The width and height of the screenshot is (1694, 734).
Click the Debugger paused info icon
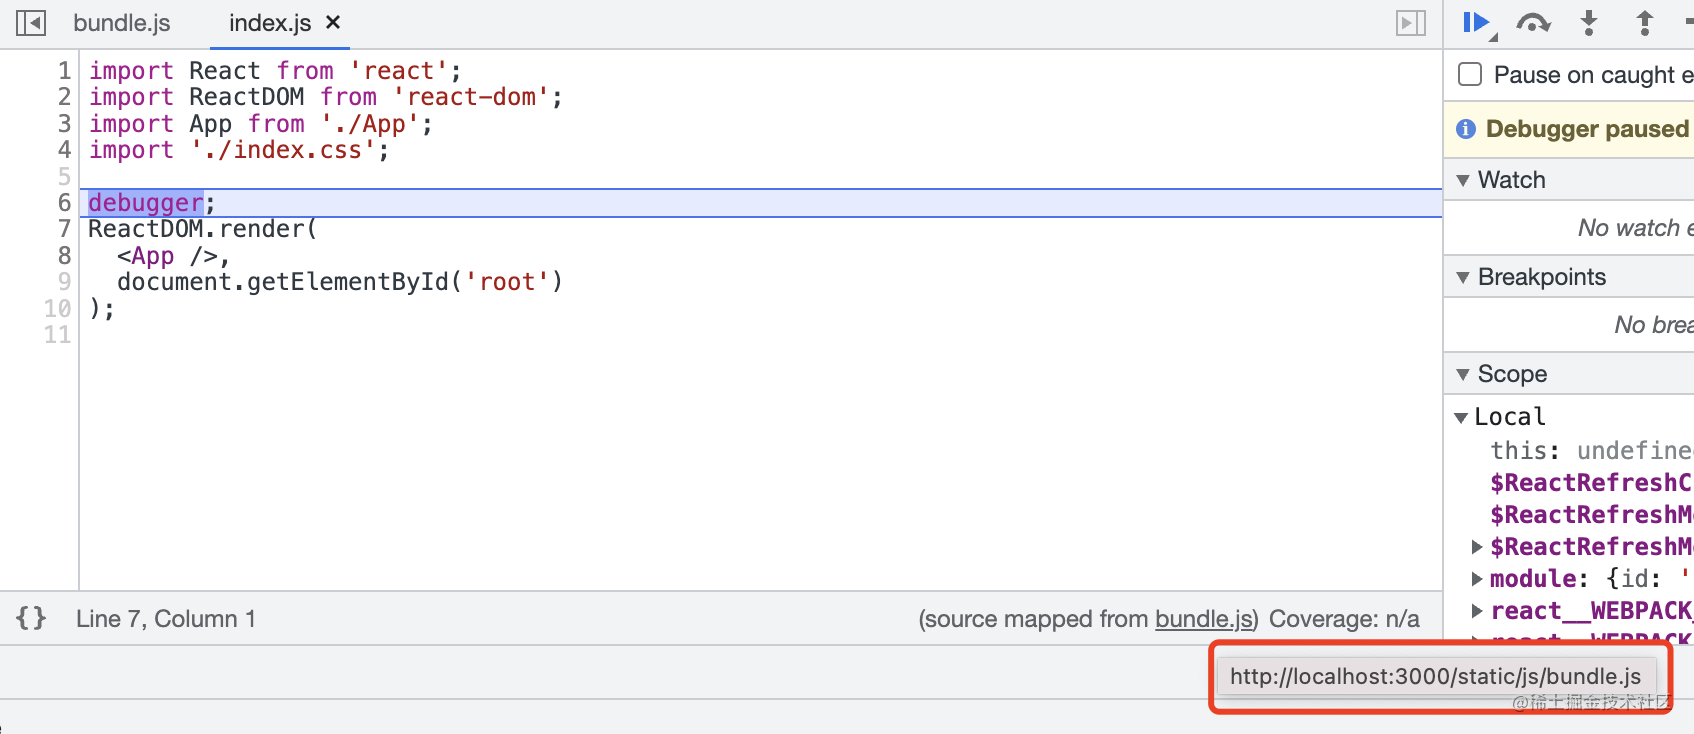(x=1466, y=129)
